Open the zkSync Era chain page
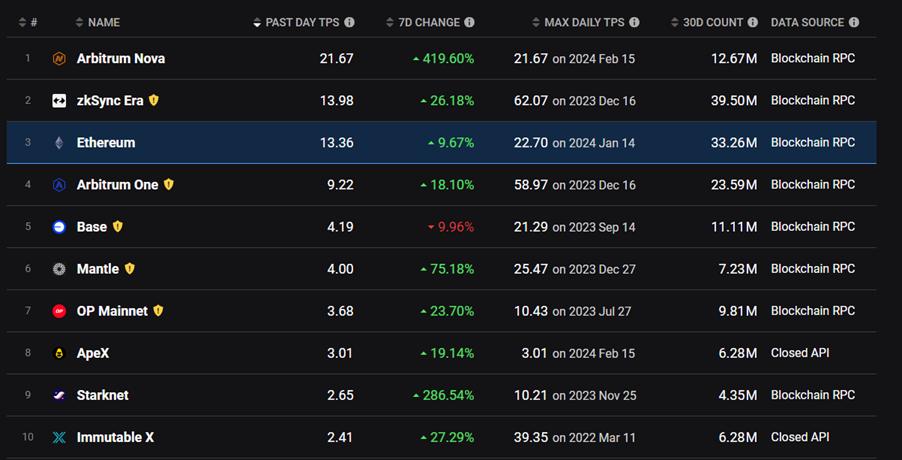 (110, 101)
